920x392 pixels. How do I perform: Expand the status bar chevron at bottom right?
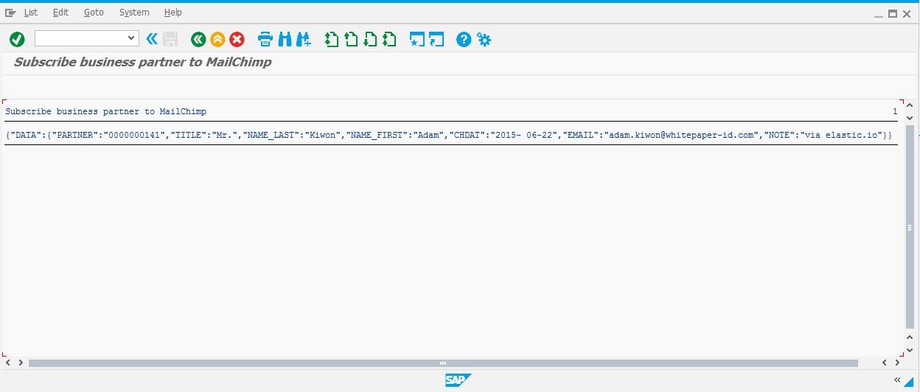coord(897,380)
